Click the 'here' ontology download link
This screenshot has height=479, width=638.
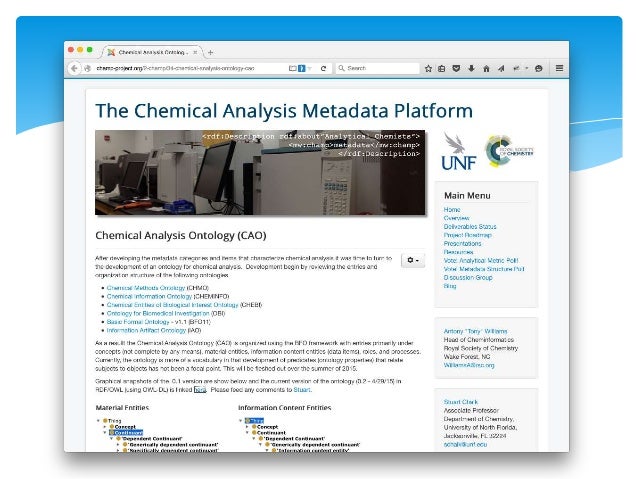pos(200,390)
